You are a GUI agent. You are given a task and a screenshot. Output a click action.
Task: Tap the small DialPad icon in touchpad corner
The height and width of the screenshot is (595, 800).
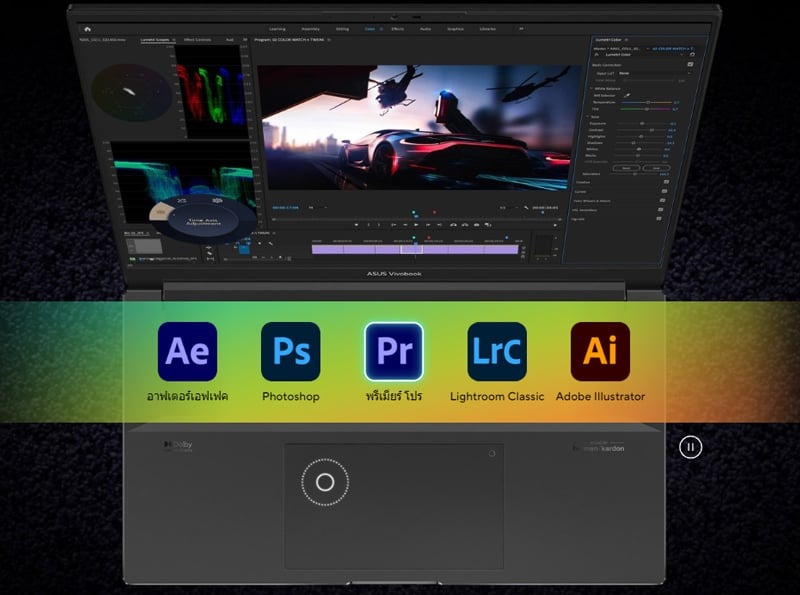click(x=491, y=453)
